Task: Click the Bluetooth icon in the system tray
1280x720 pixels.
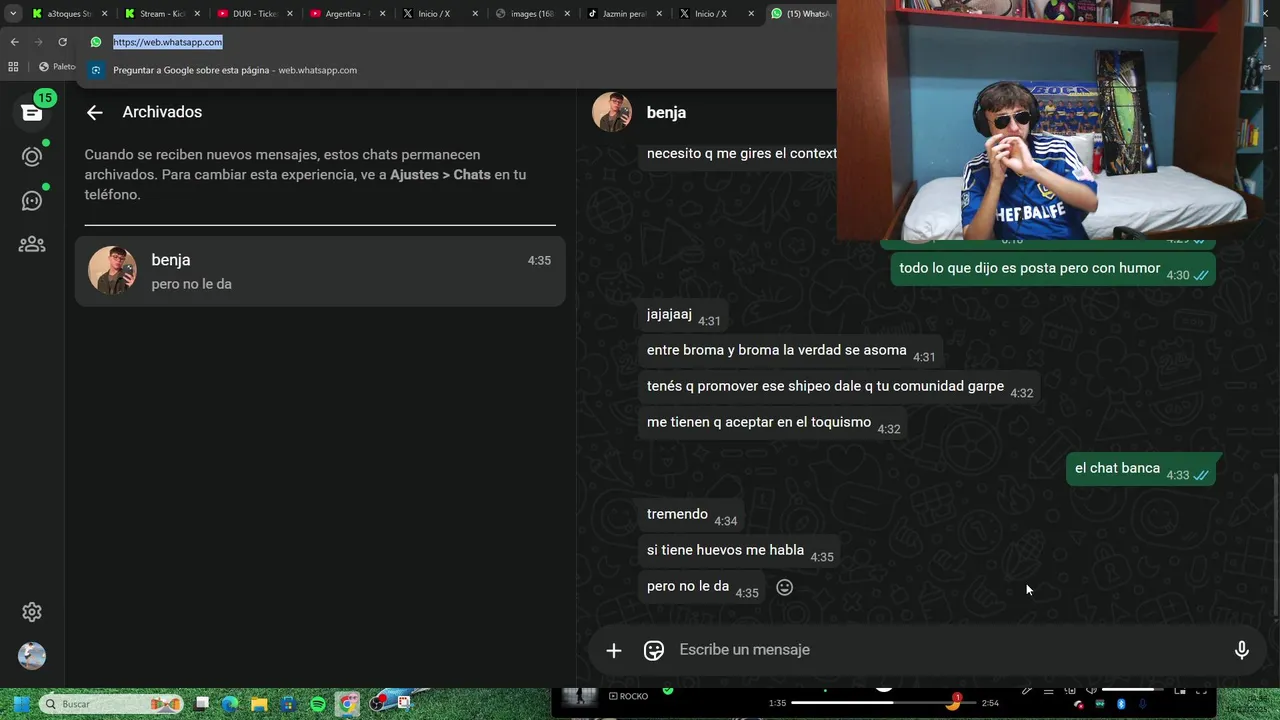Action: pyautogui.click(x=1121, y=704)
